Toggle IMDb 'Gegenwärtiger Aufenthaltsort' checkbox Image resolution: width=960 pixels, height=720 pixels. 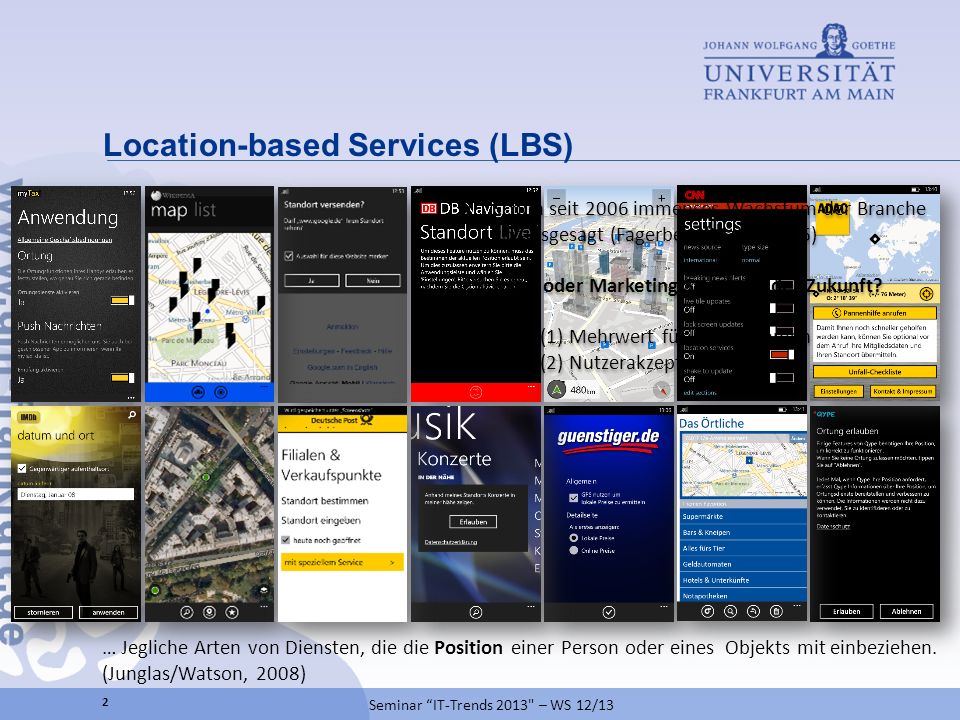[x=22, y=468]
